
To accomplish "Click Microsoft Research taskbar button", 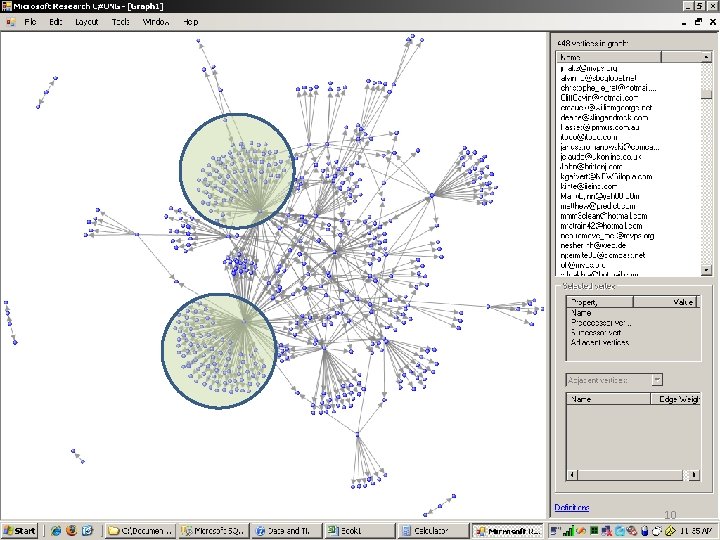I will pos(507,531).
